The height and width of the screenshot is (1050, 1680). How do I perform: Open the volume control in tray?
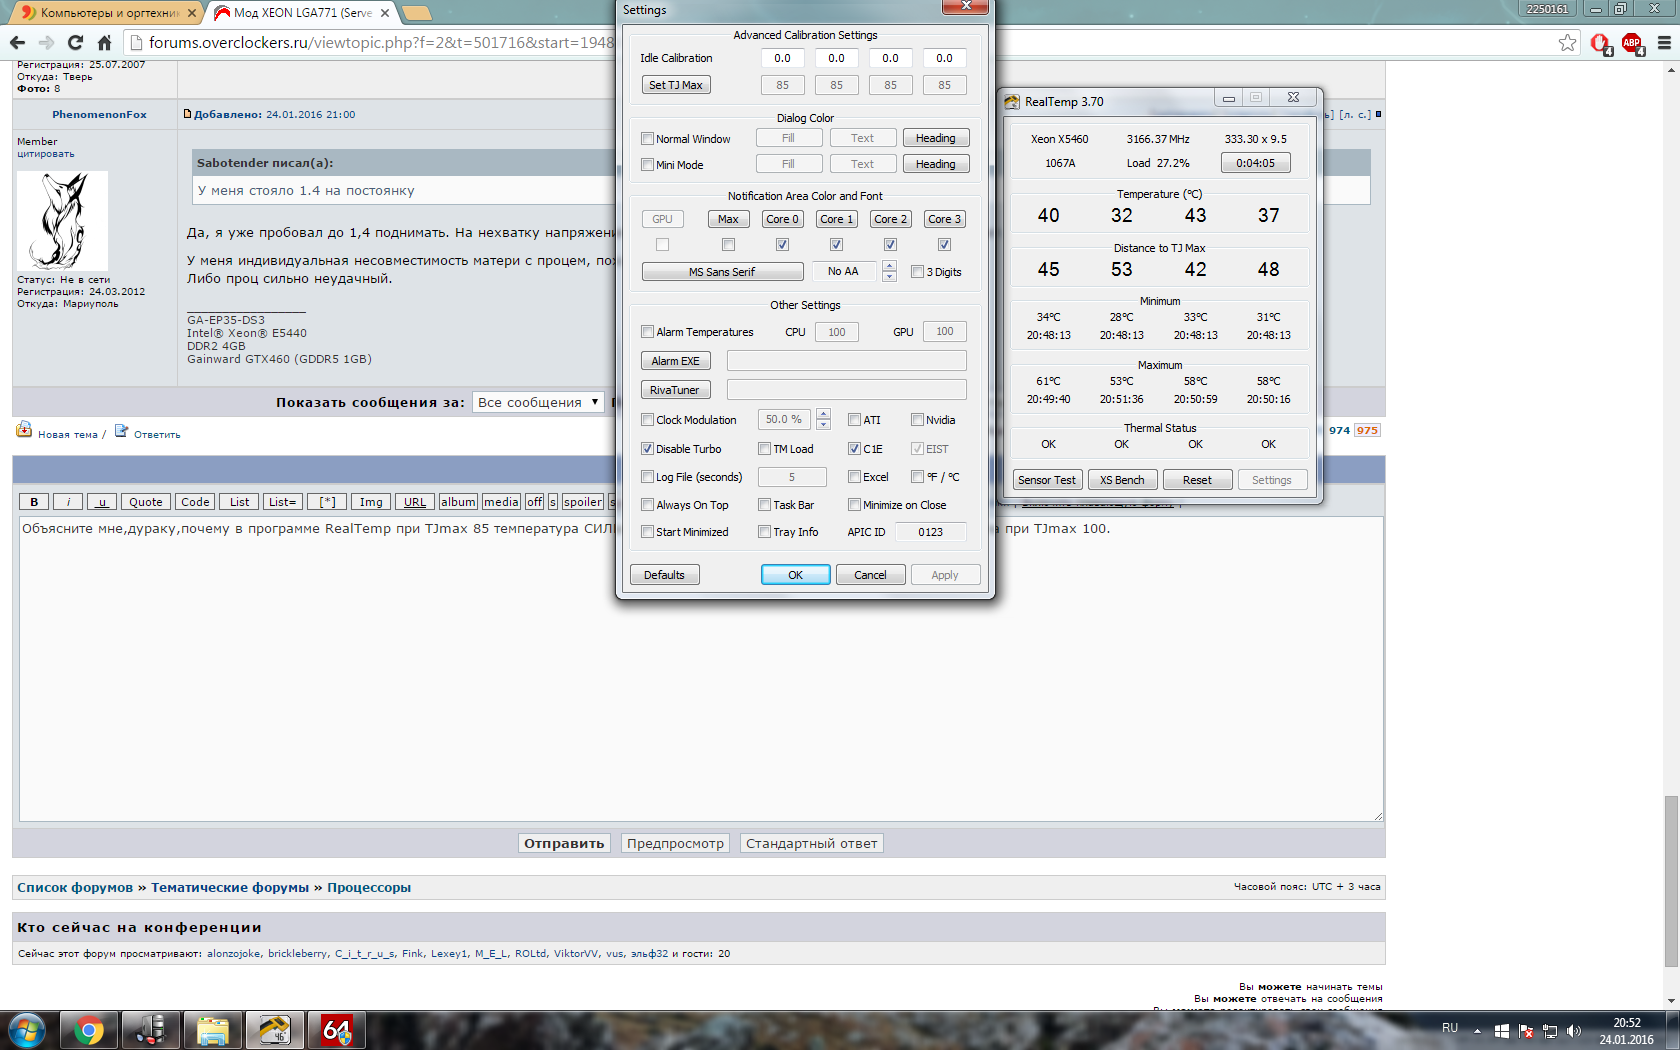pyautogui.click(x=1574, y=1030)
